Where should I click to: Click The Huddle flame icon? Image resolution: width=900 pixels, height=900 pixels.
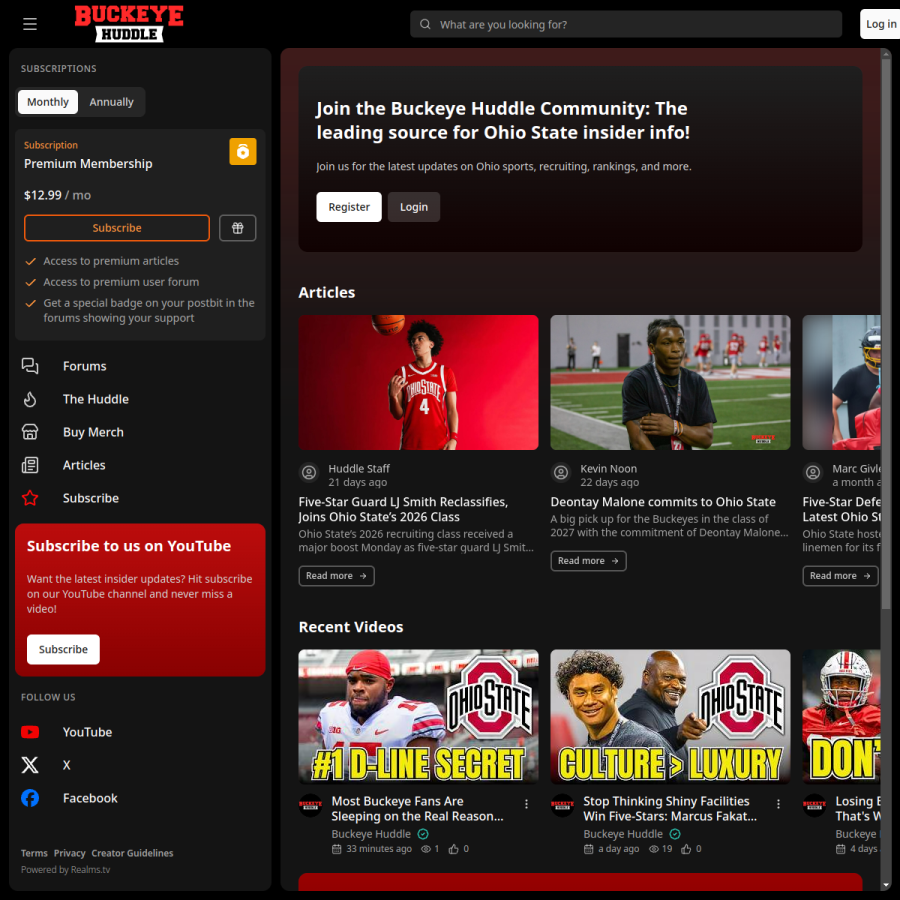[30, 399]
